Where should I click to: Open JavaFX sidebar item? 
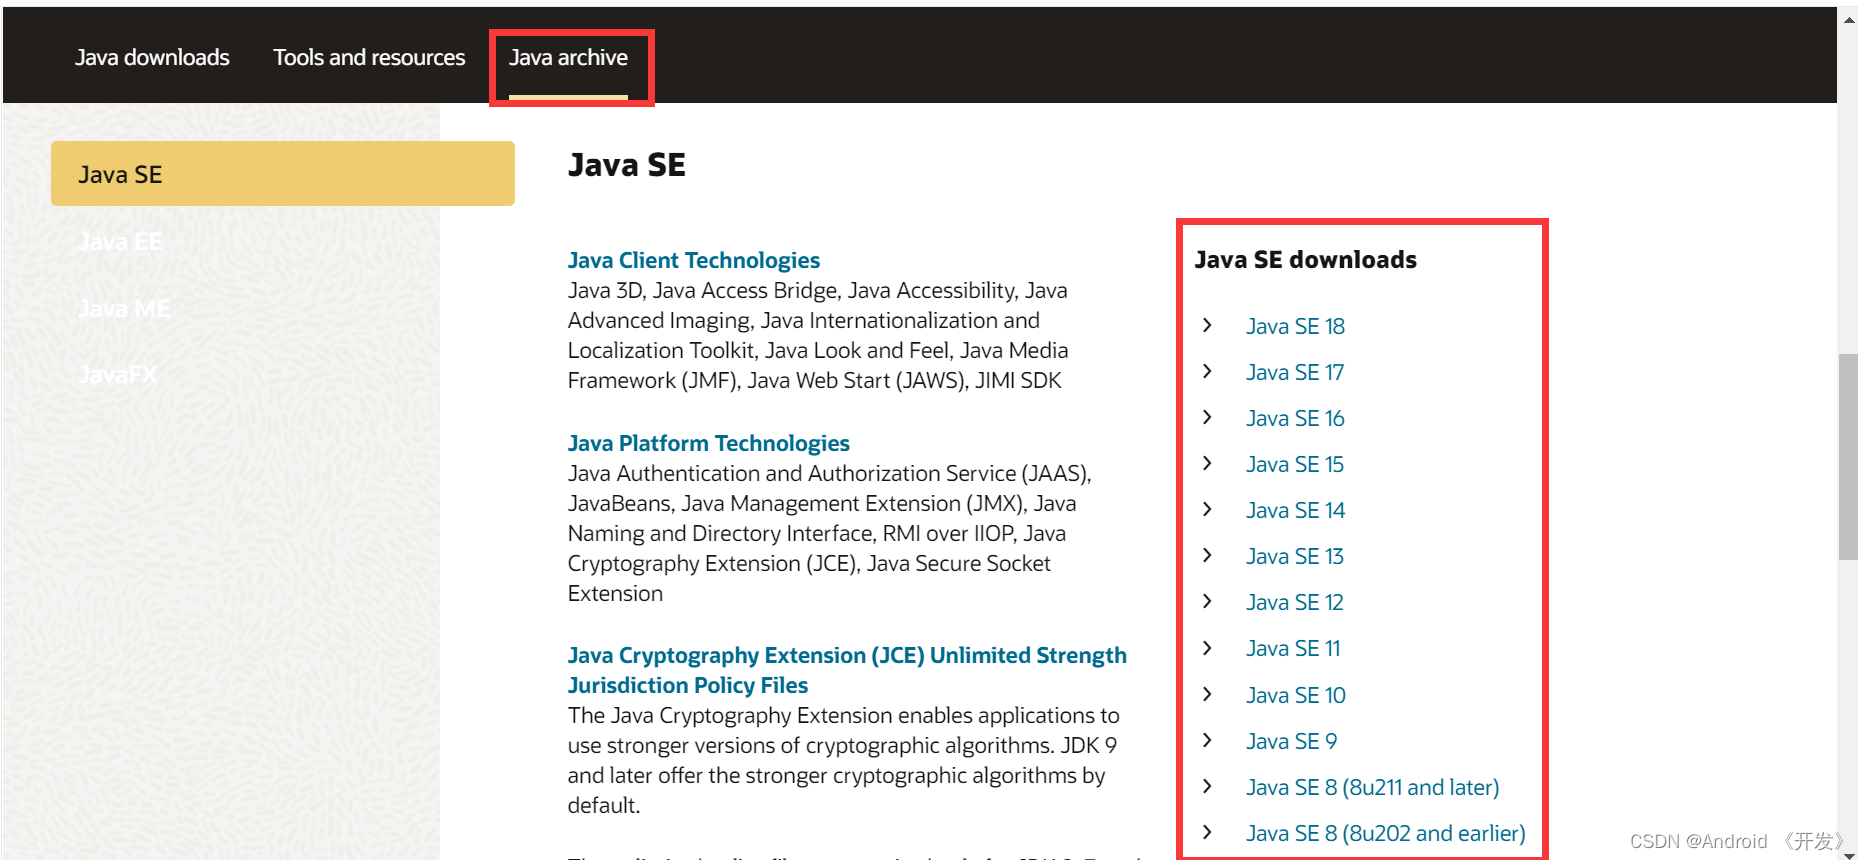click(x=118, y=375)
